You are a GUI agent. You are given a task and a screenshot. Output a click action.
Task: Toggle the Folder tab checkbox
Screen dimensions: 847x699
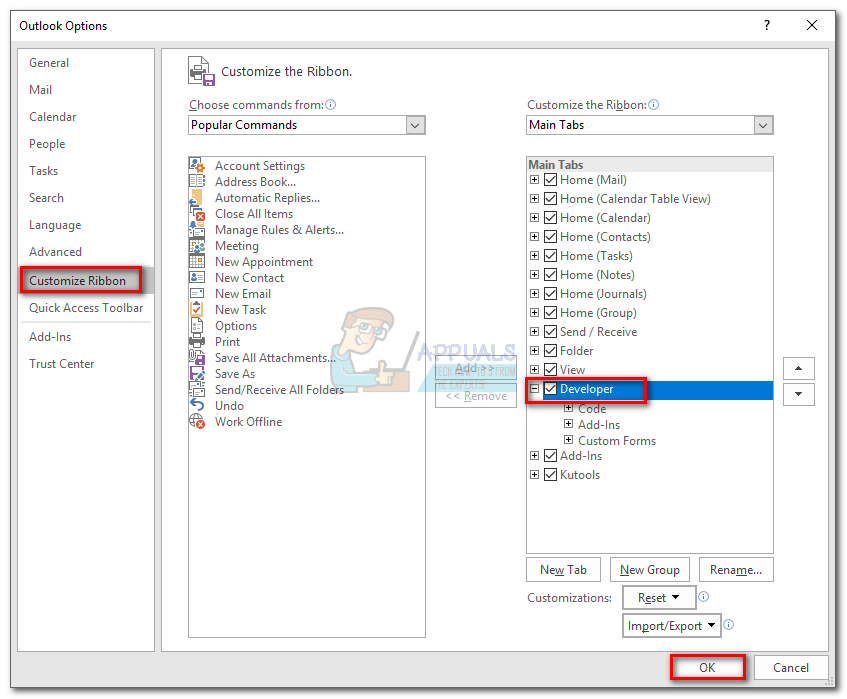click(550, 351)
